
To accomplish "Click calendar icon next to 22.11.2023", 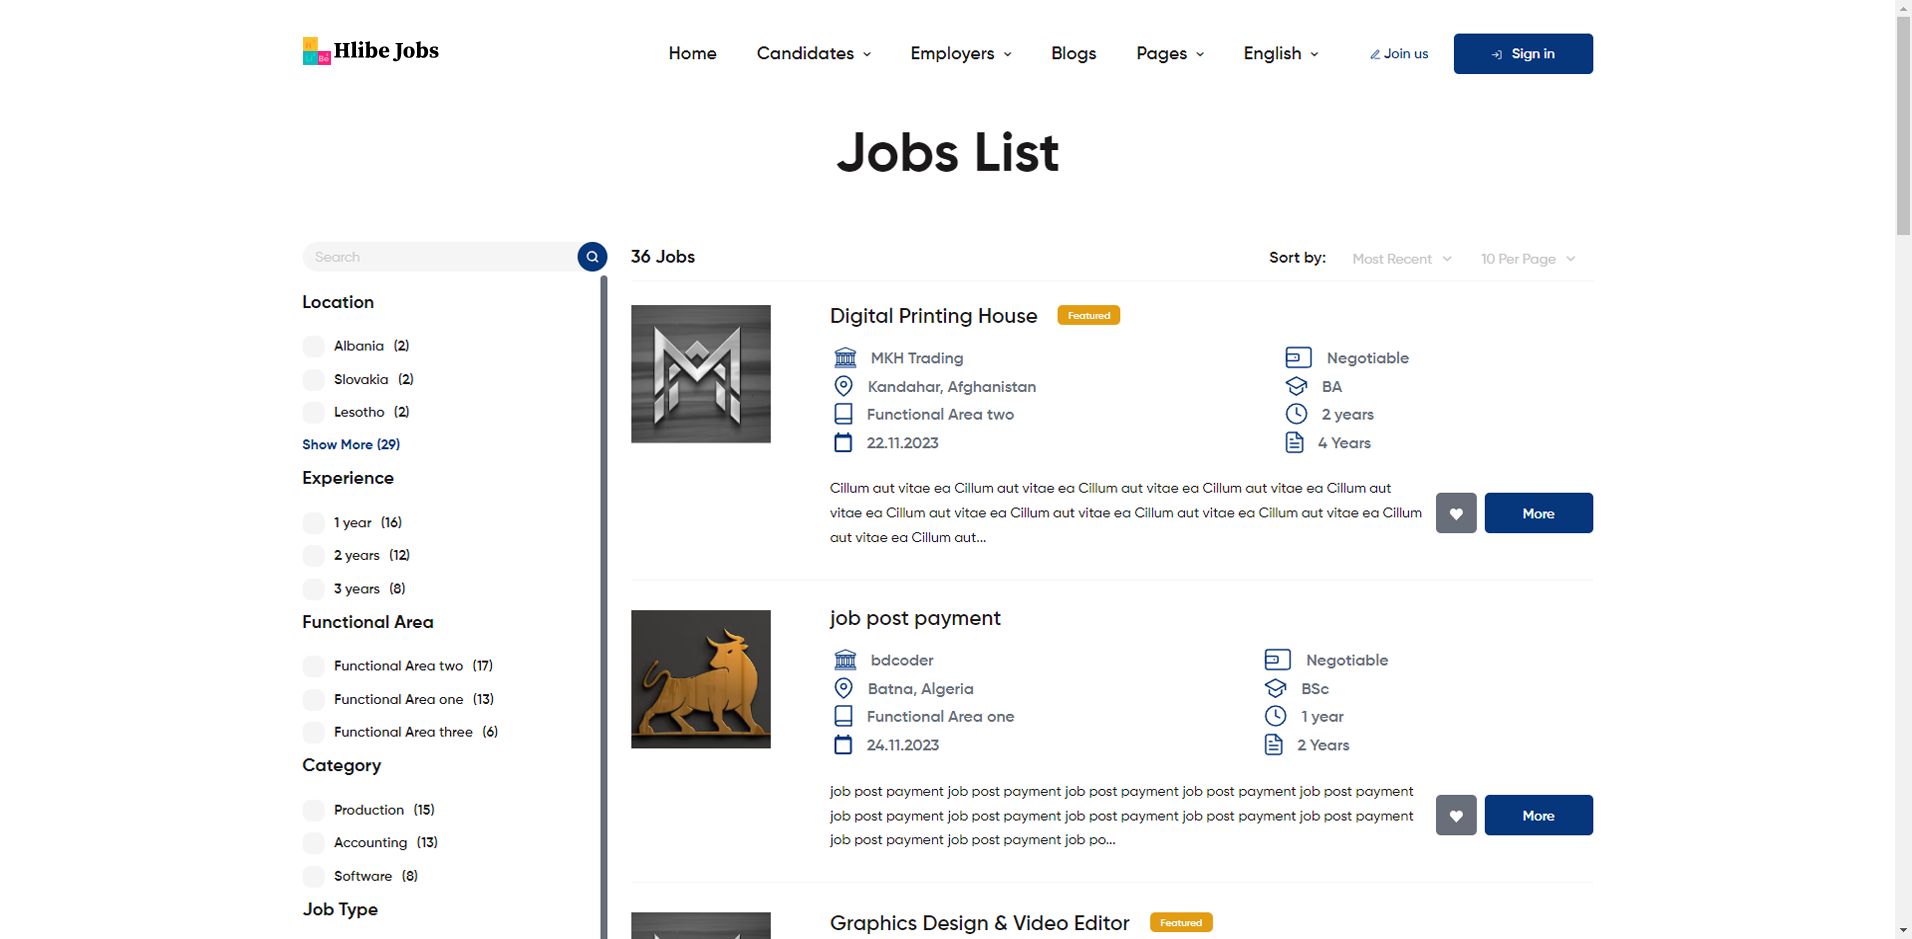I will click(x=843, y=443).
